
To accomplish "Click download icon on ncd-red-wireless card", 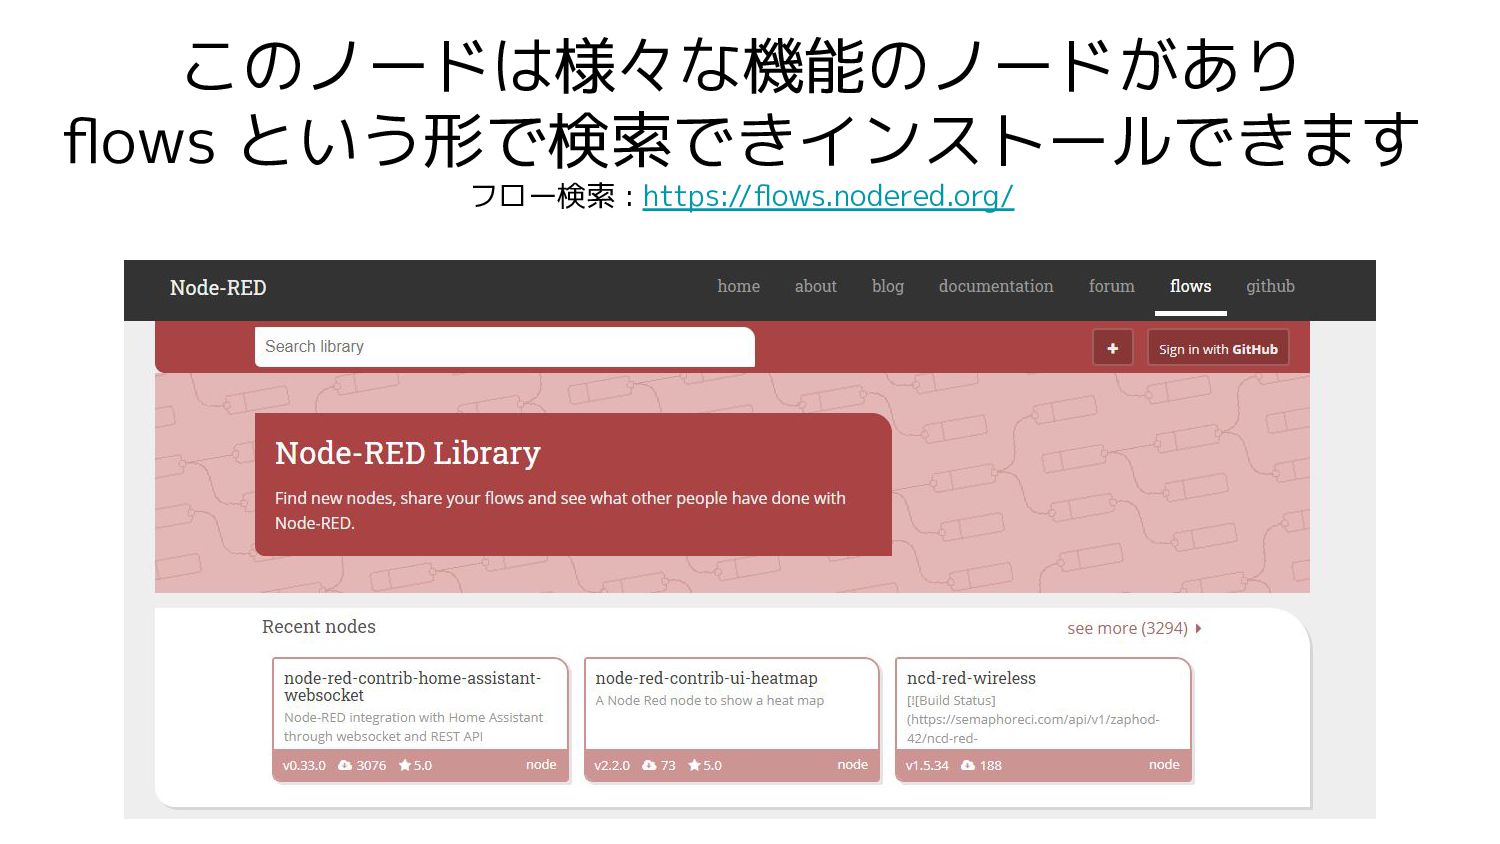I will coord(968,765).
